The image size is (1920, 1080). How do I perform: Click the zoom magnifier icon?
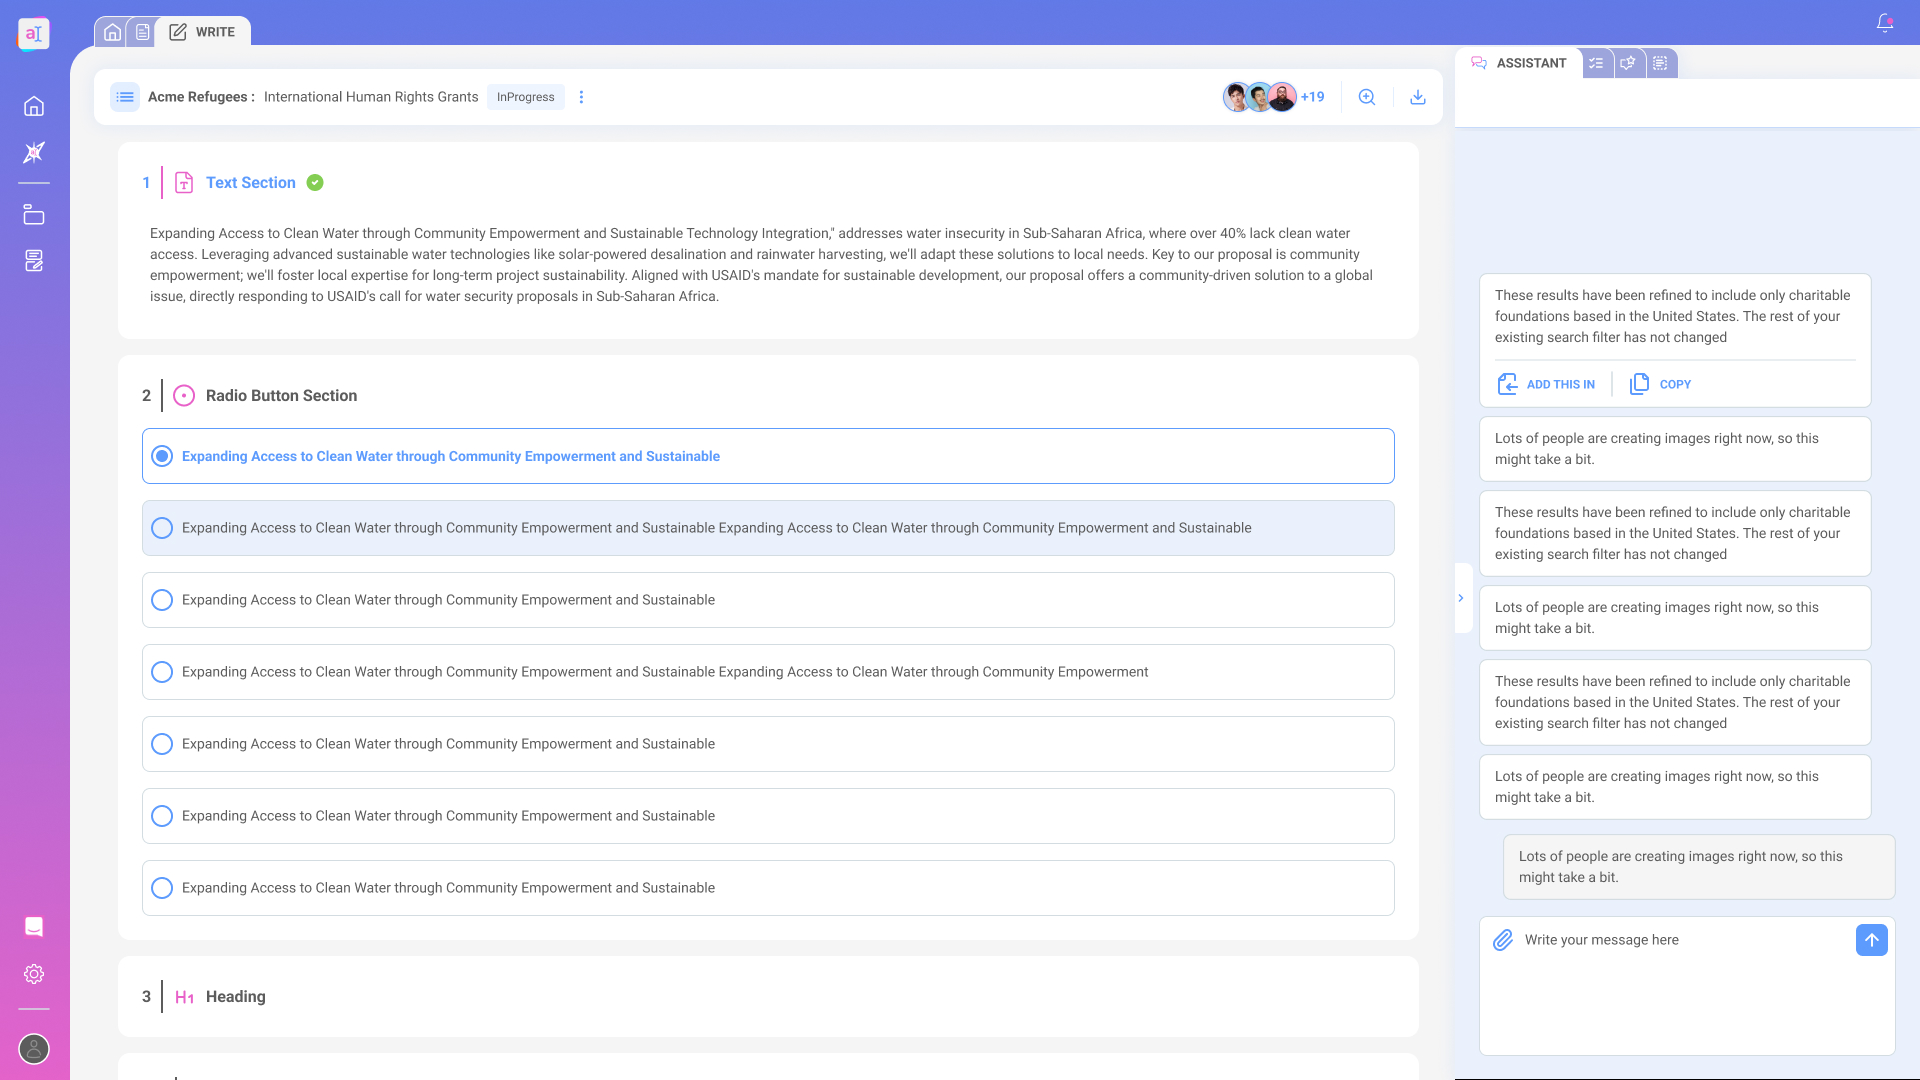pyautogui.click(x=1367, y=97)
